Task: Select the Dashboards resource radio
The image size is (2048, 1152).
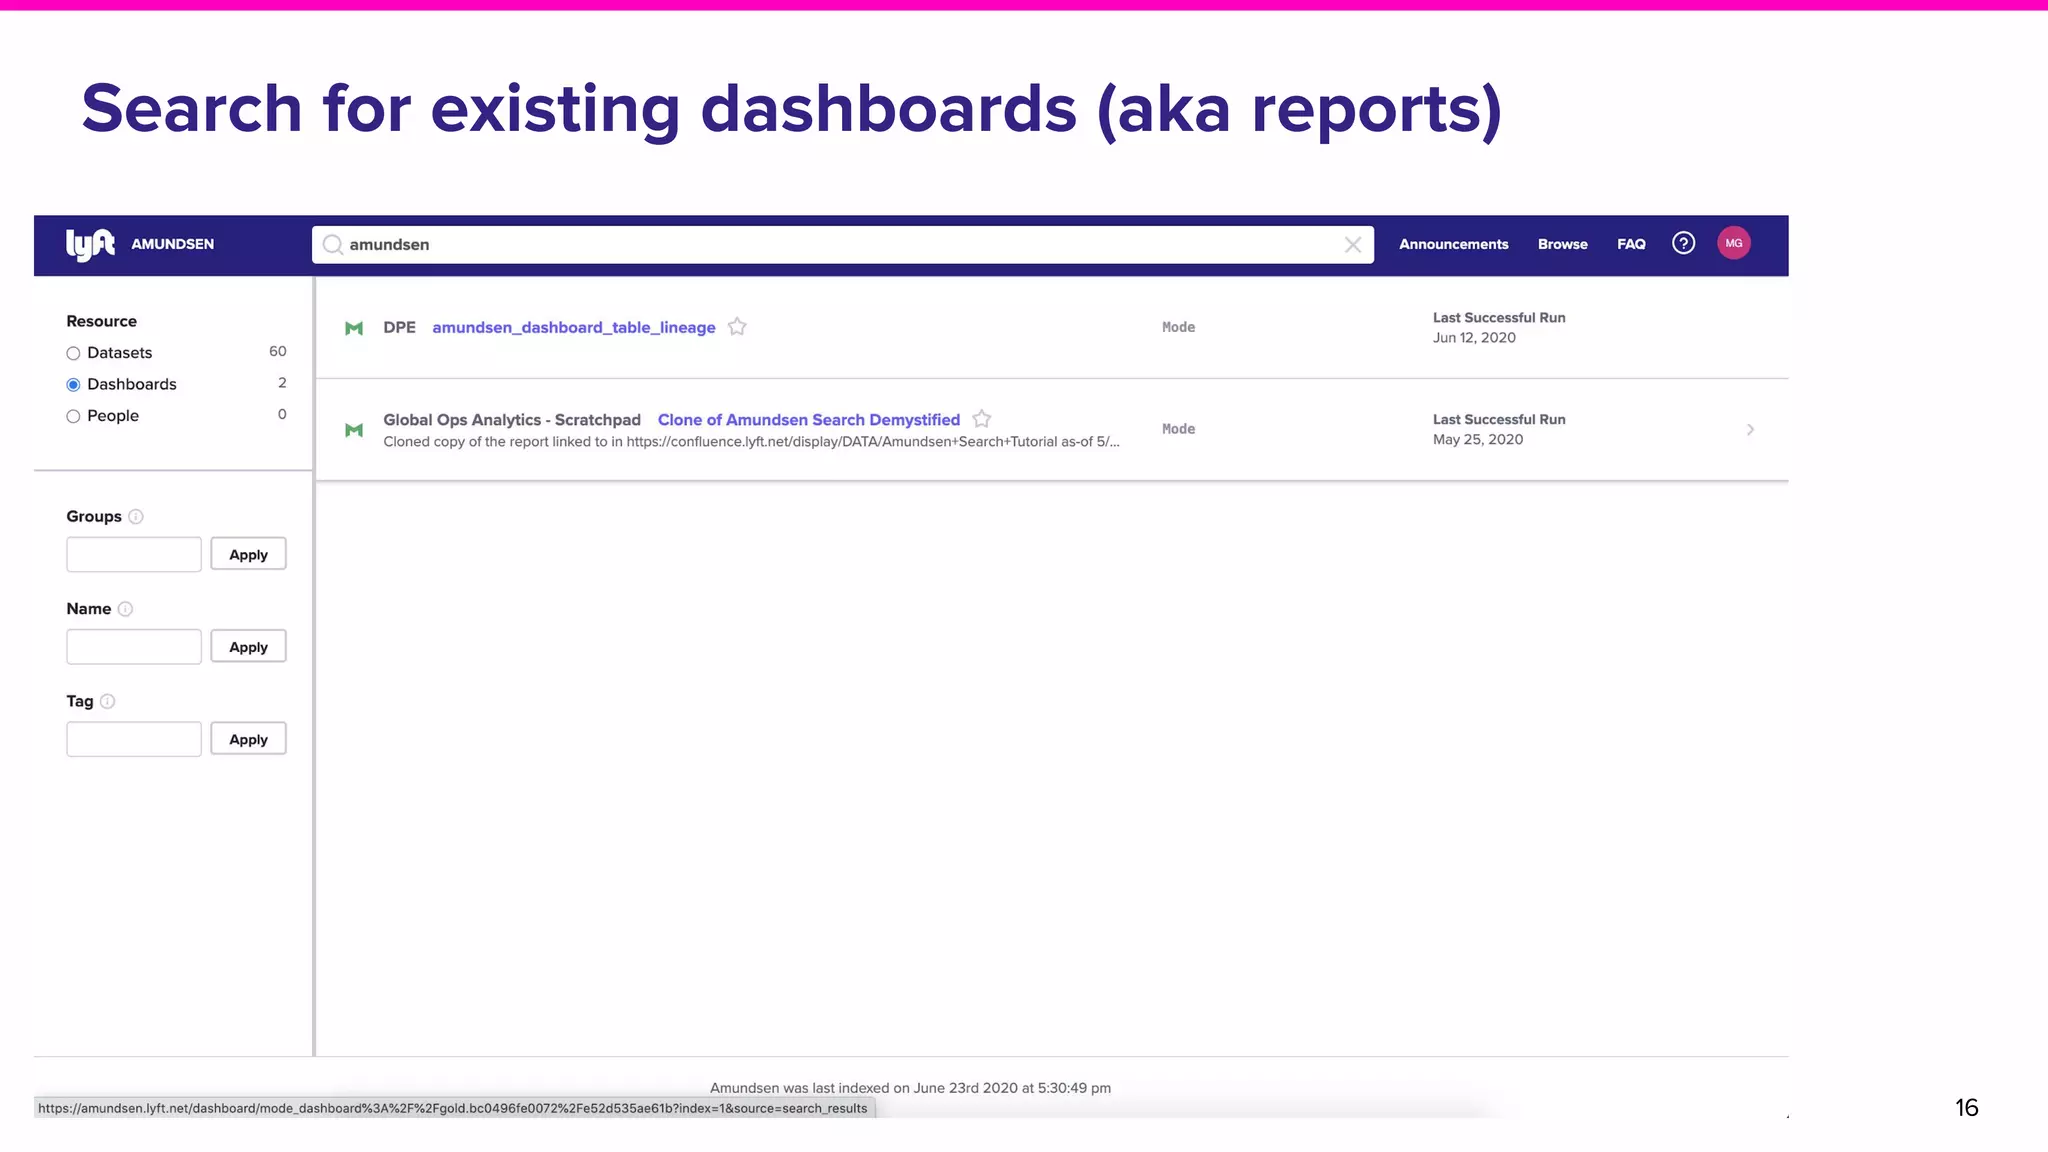Action: click(x=73, y=385)
